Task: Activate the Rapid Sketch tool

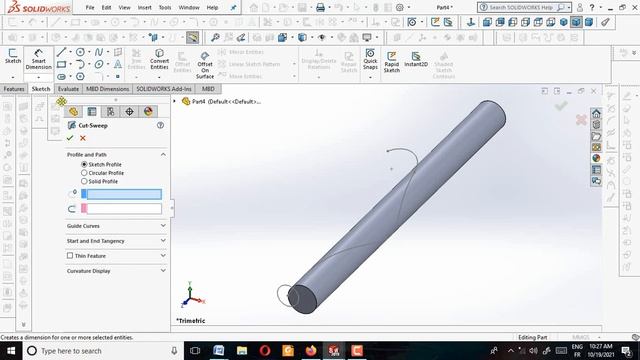Action: (391, 62)
